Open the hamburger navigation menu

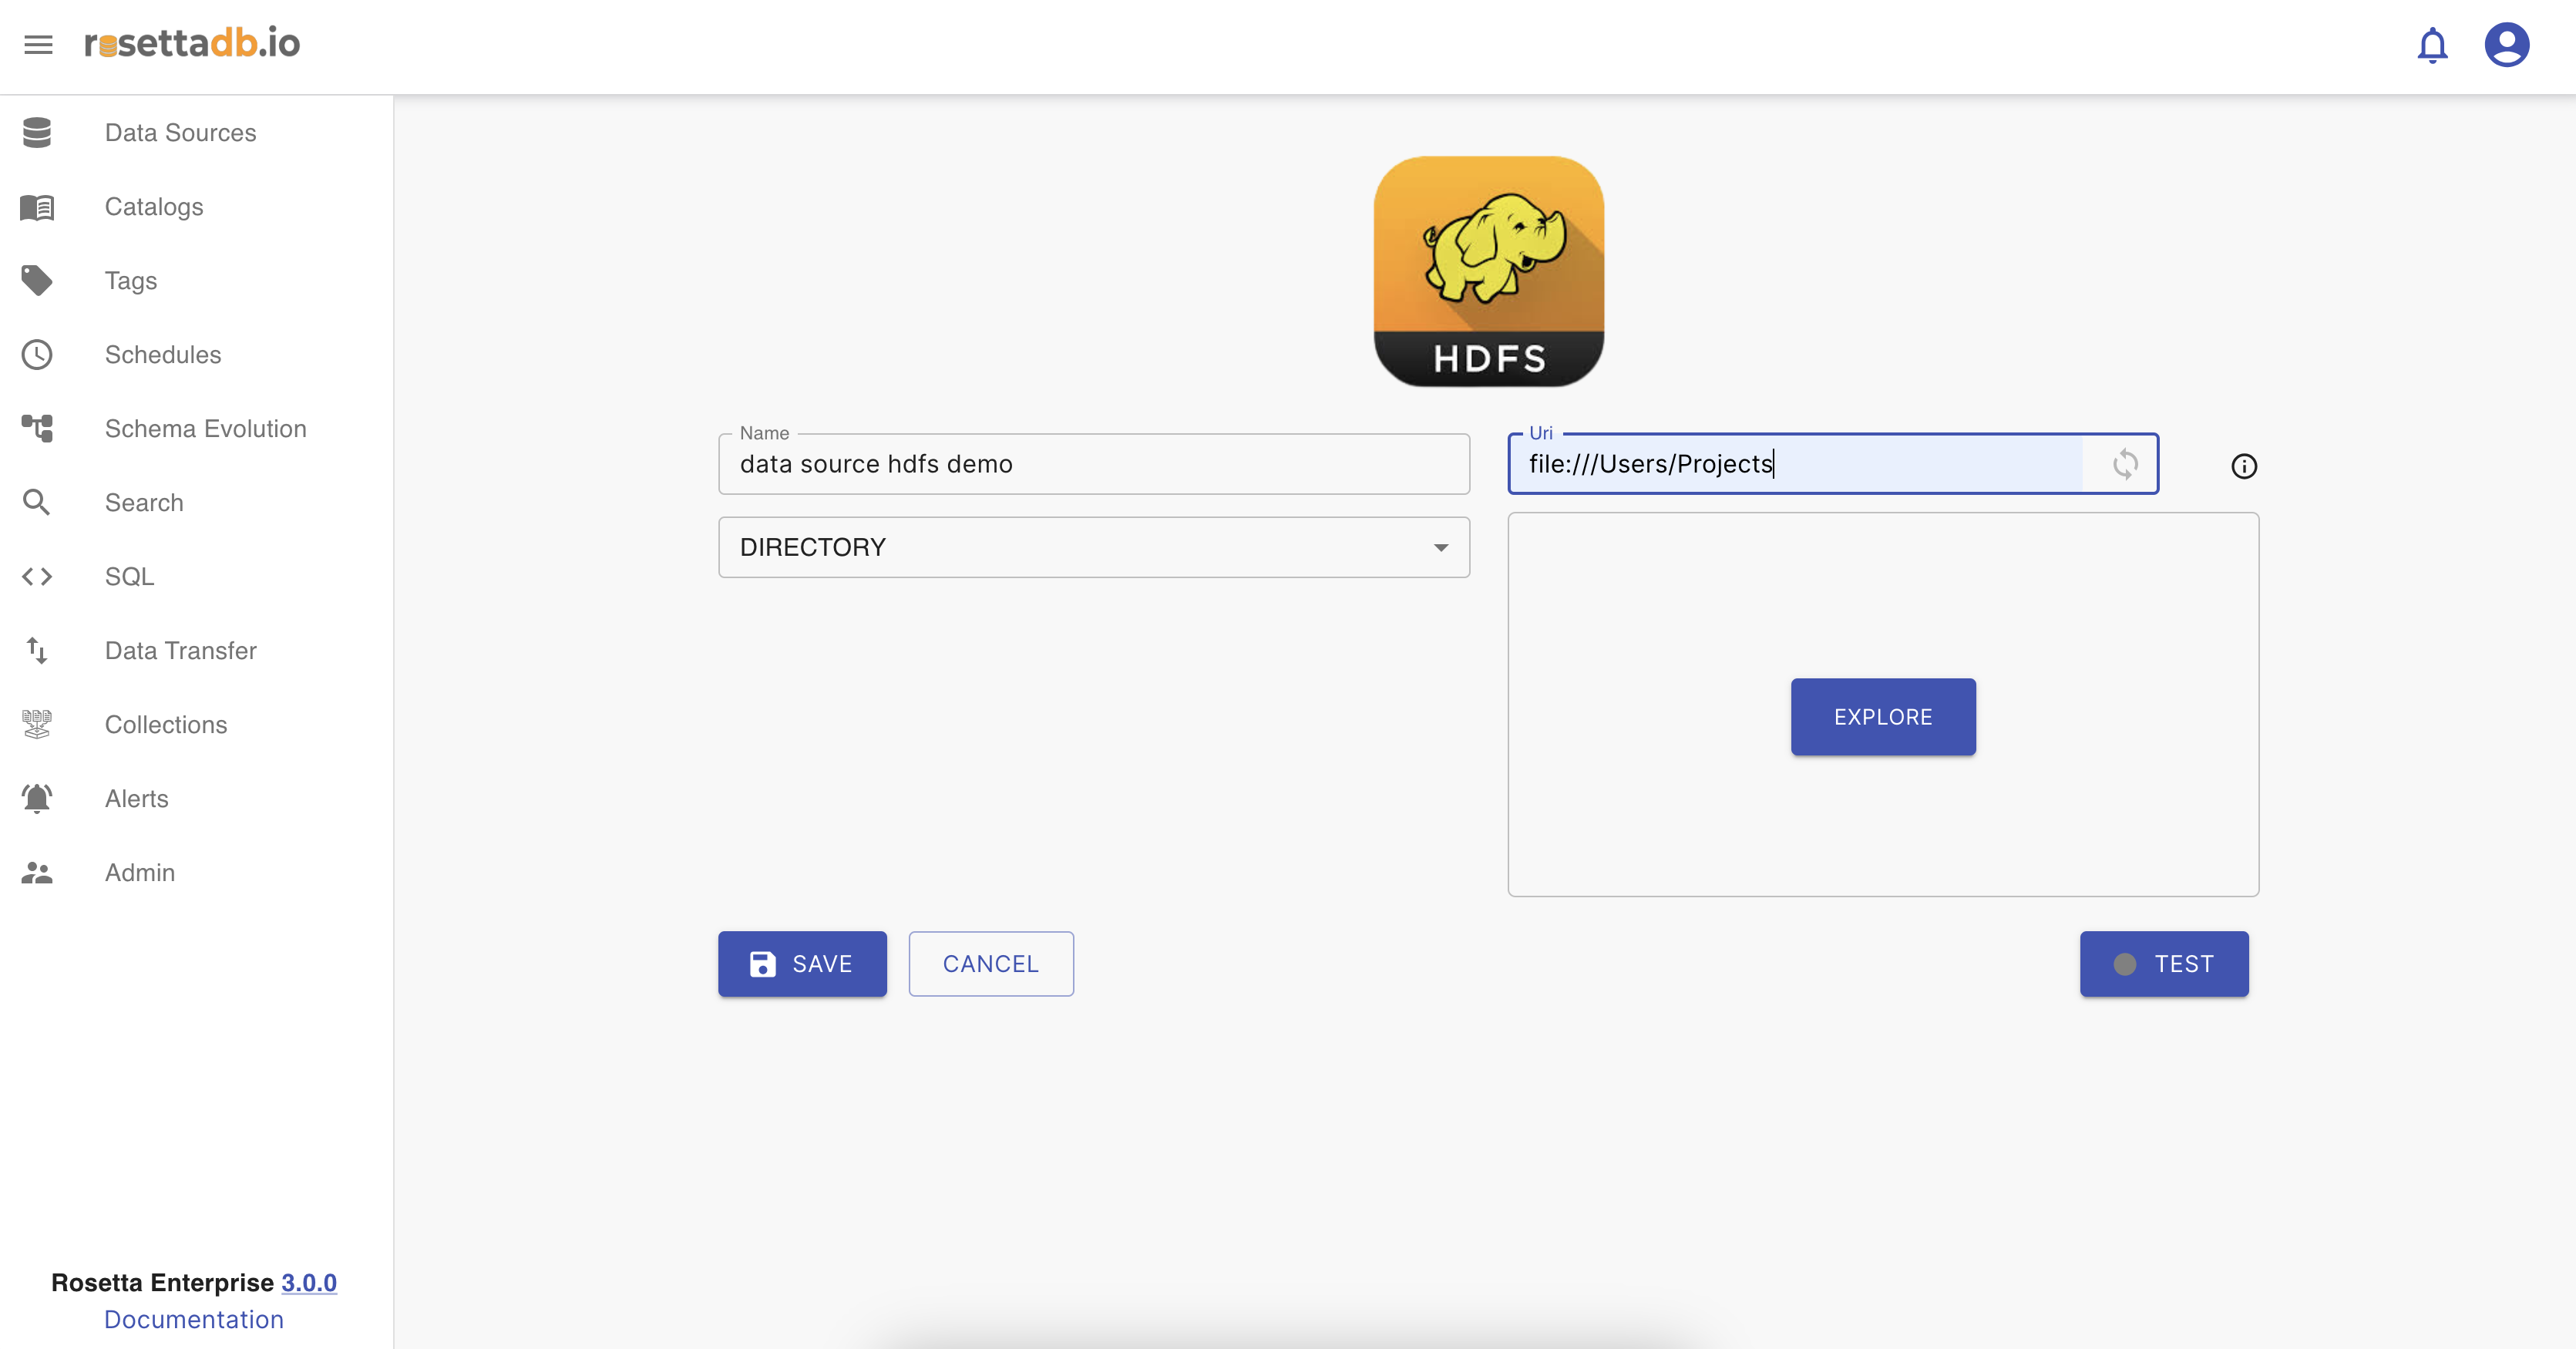[x=38, y=44]
